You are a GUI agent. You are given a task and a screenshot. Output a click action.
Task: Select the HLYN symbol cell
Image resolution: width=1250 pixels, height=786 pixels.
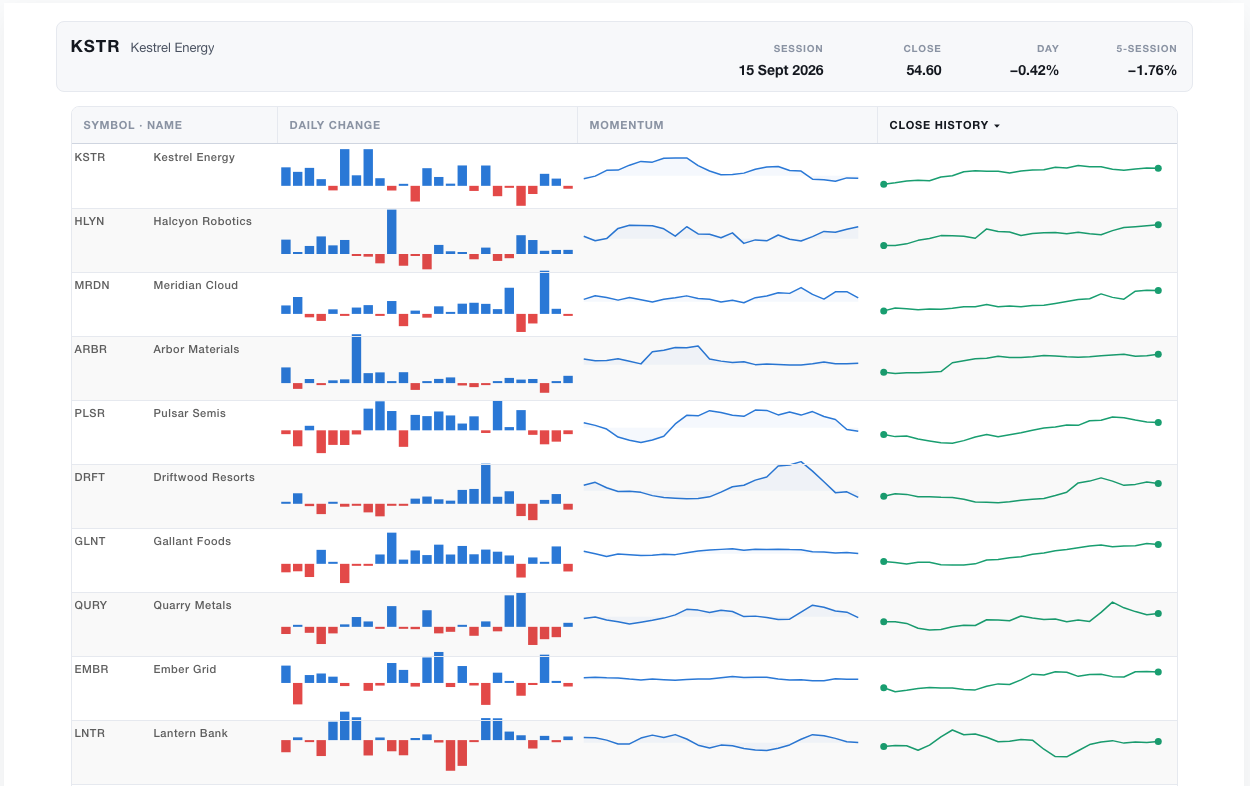tap(90, 221)
